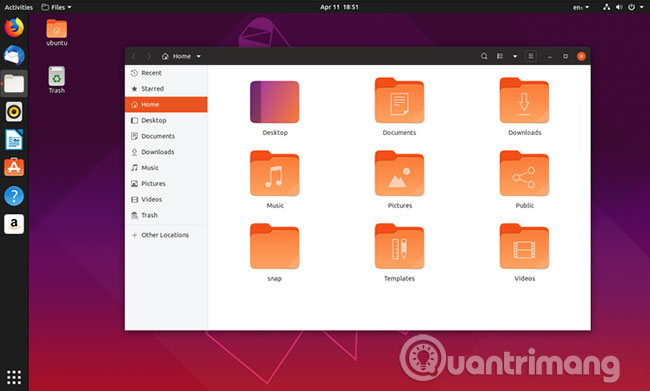
Task: Open the power system menu icon
Action: click(x=631, y=7)
